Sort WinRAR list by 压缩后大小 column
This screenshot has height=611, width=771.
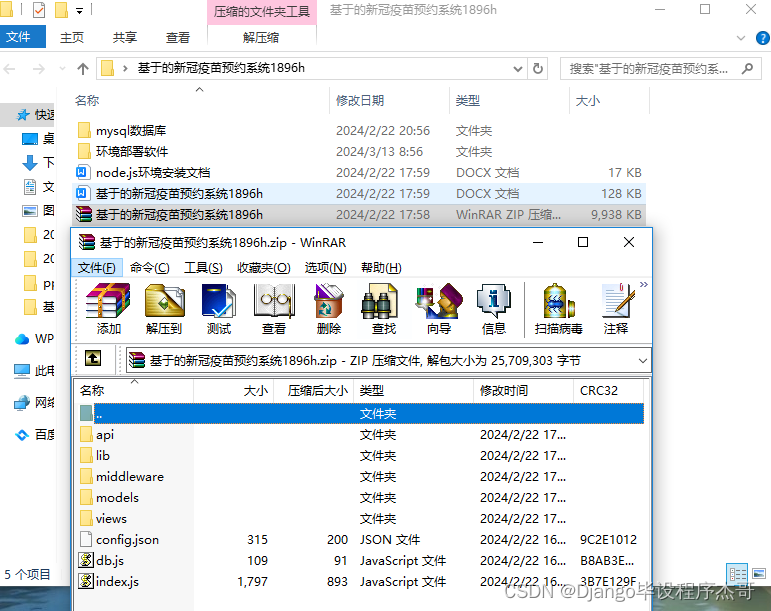314,391
